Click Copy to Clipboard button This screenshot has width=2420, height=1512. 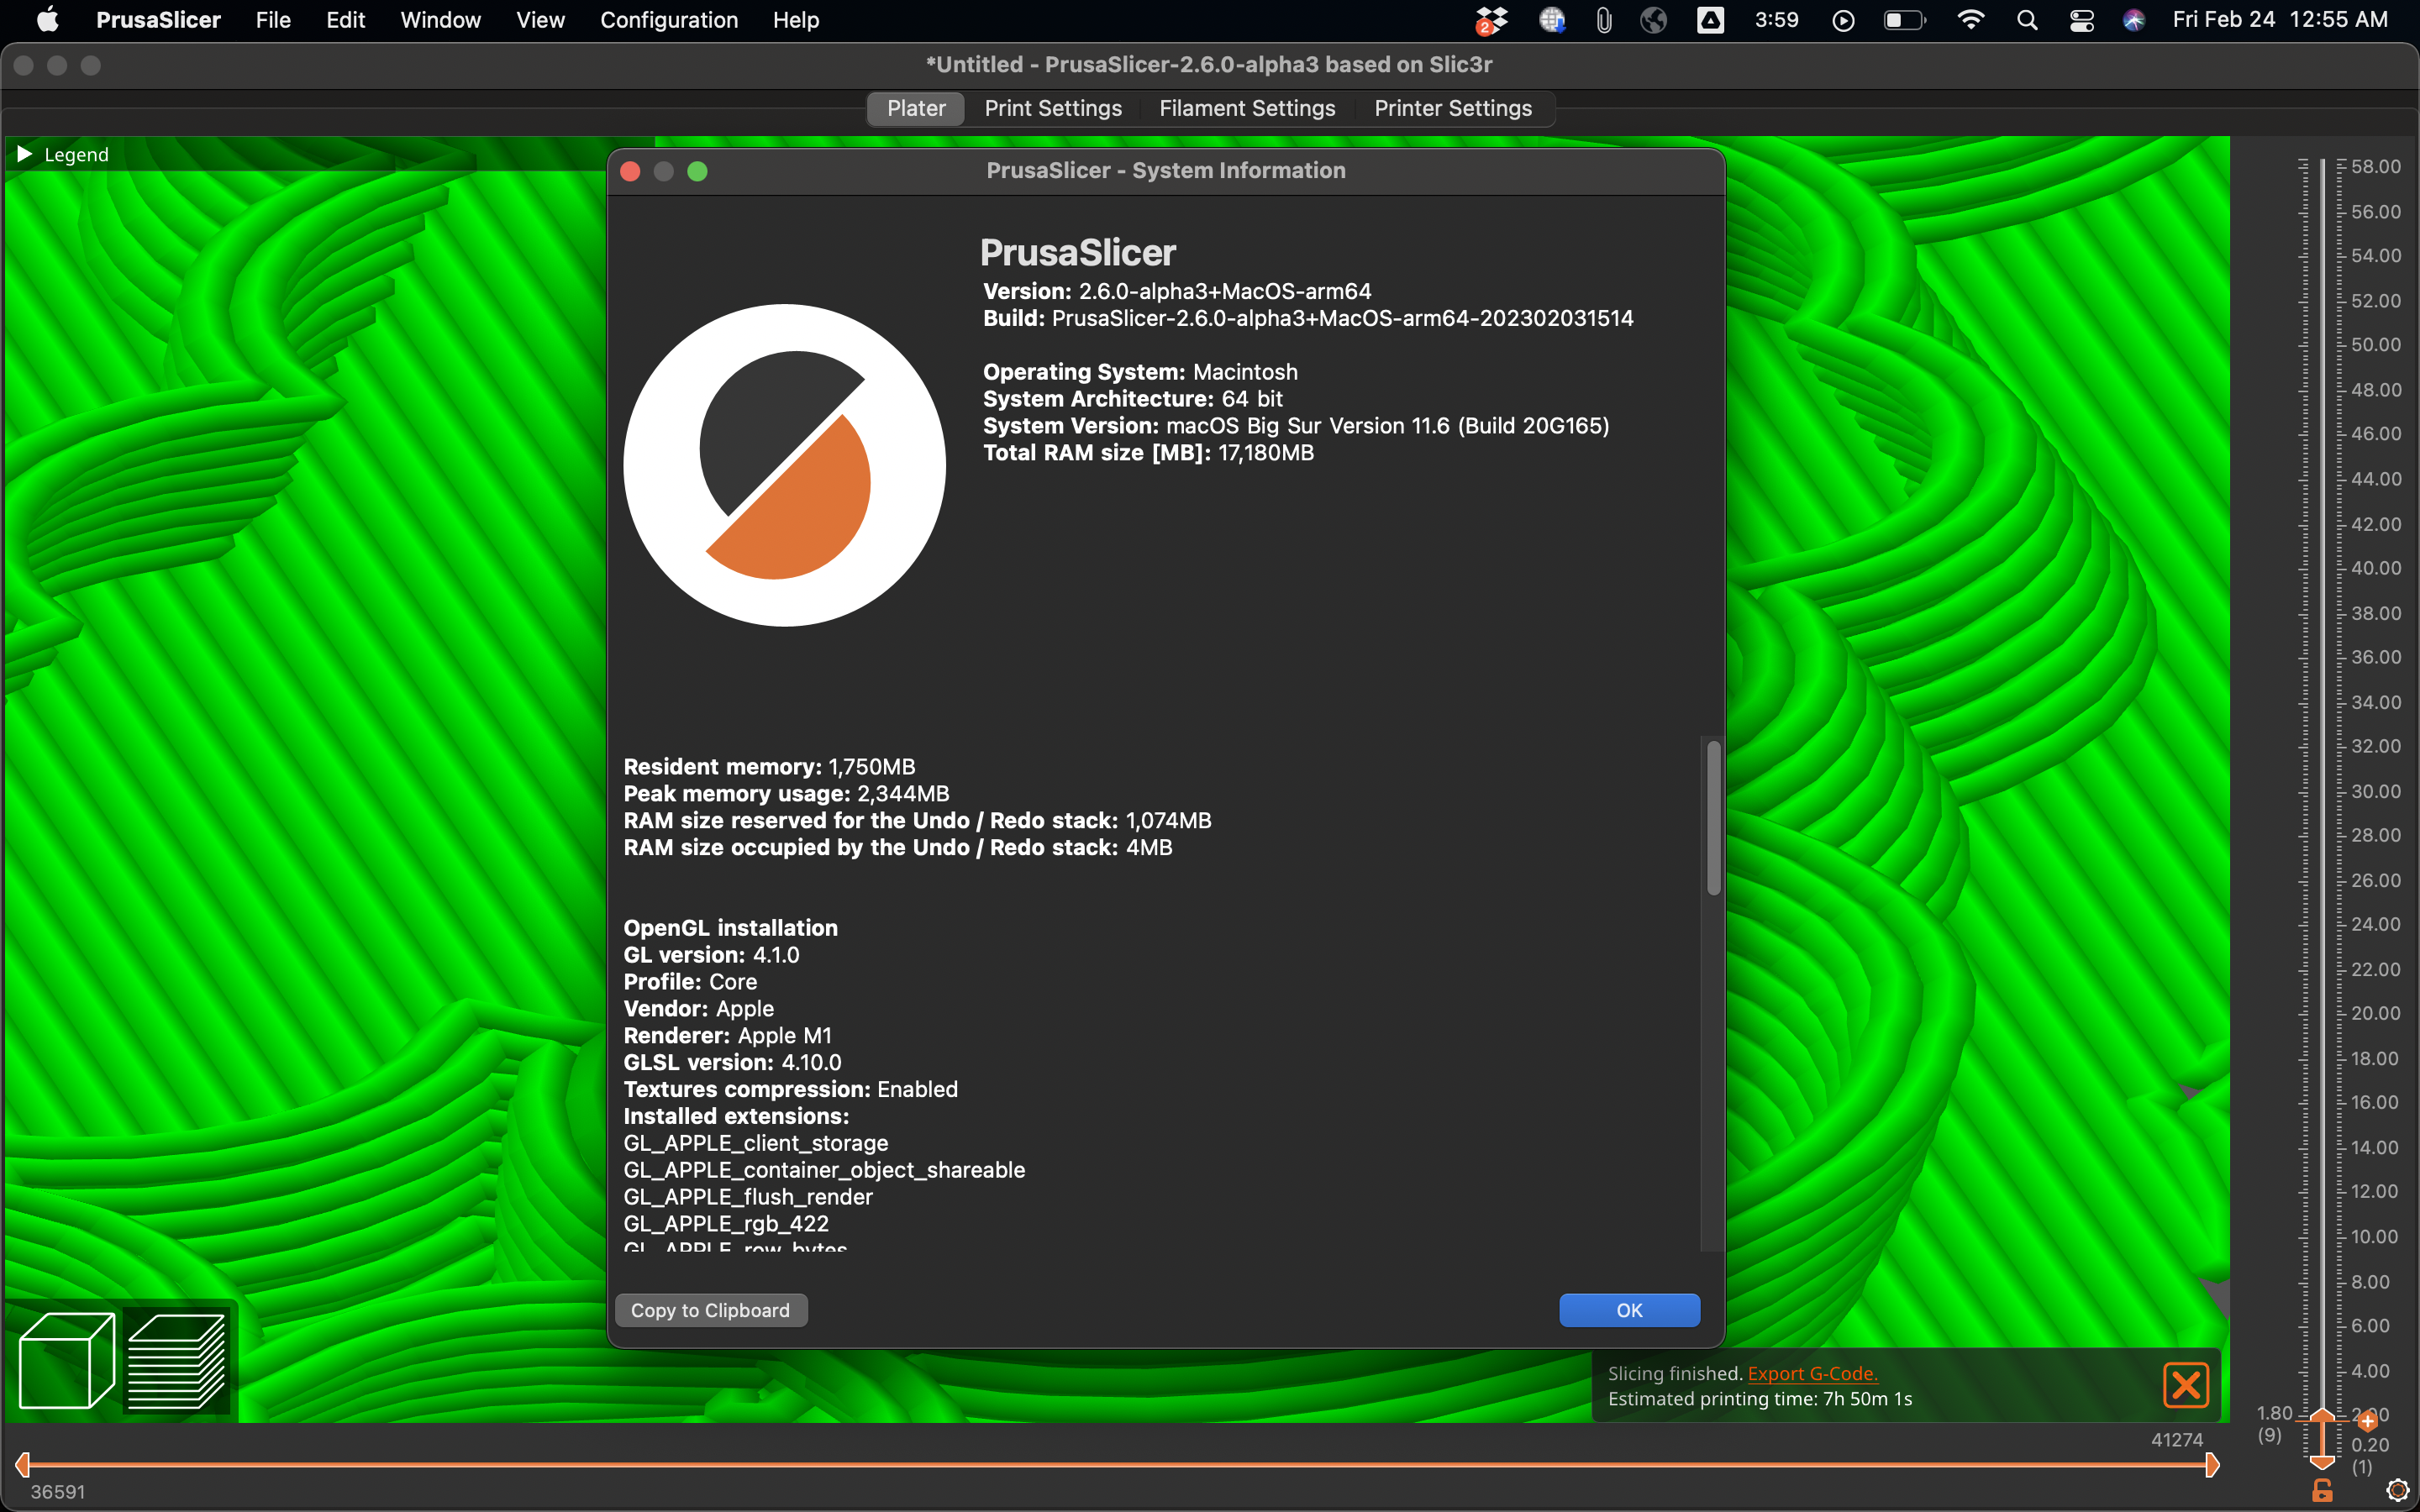(711, 1310)
